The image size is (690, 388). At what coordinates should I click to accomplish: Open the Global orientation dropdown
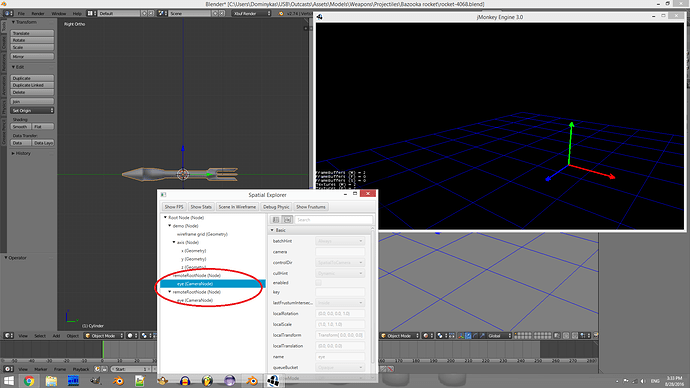499,336
